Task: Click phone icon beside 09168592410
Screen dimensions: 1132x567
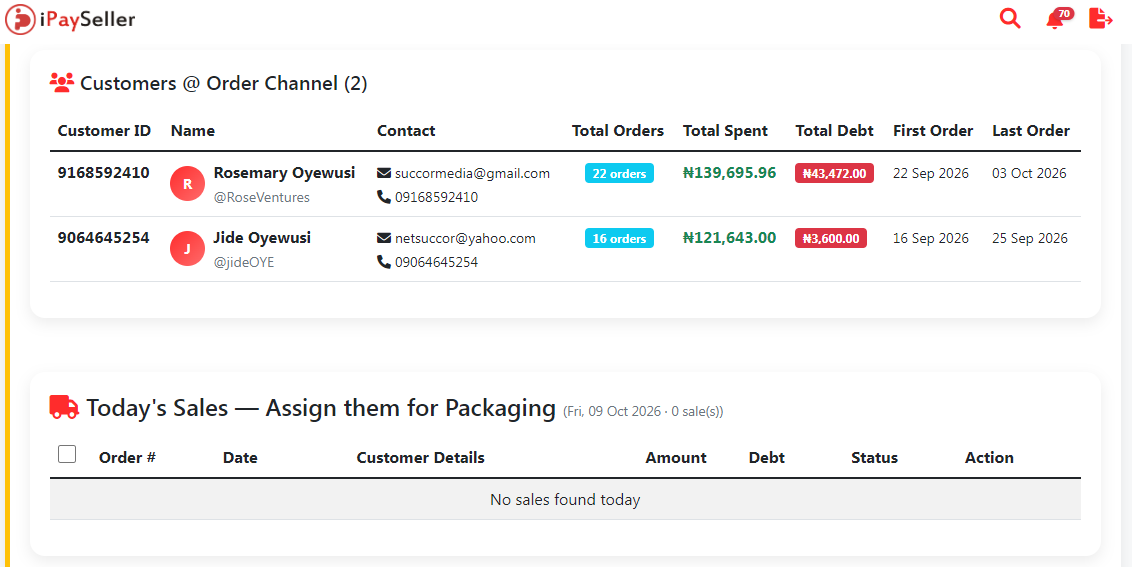Action: pyautogui.click(x=384, y=196)
